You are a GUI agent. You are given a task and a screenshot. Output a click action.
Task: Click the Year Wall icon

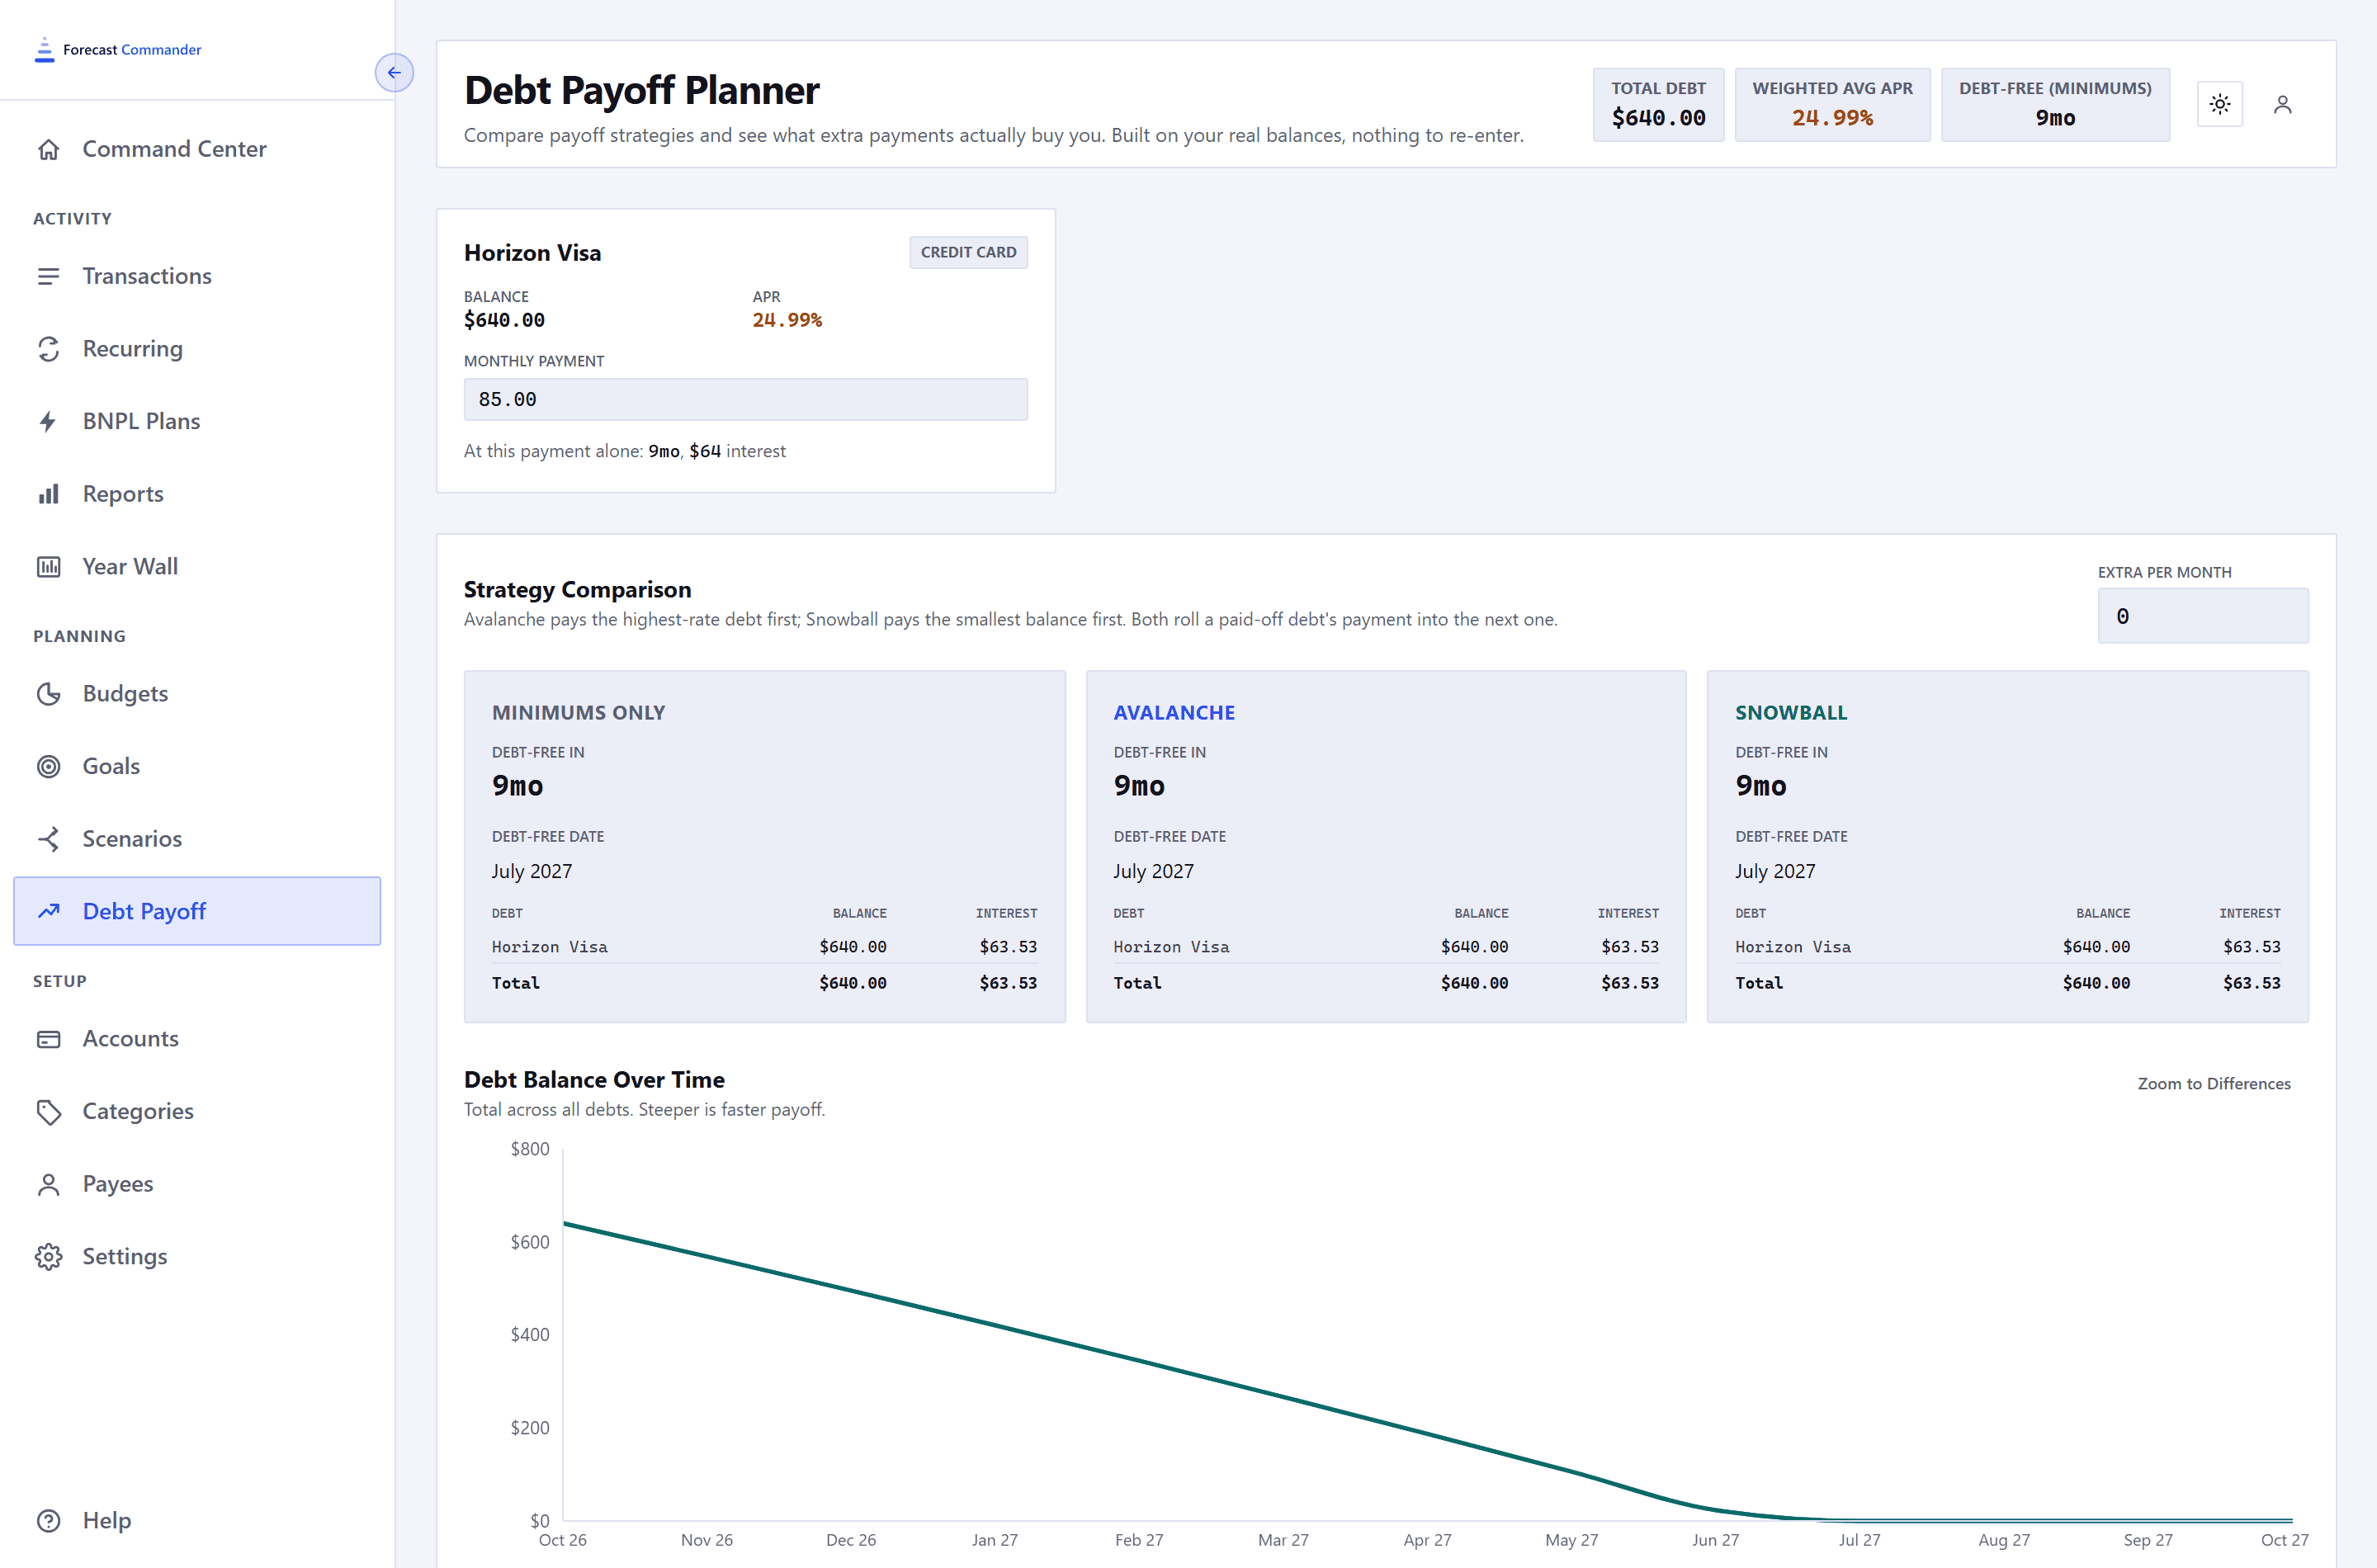[x=48, y=567]
